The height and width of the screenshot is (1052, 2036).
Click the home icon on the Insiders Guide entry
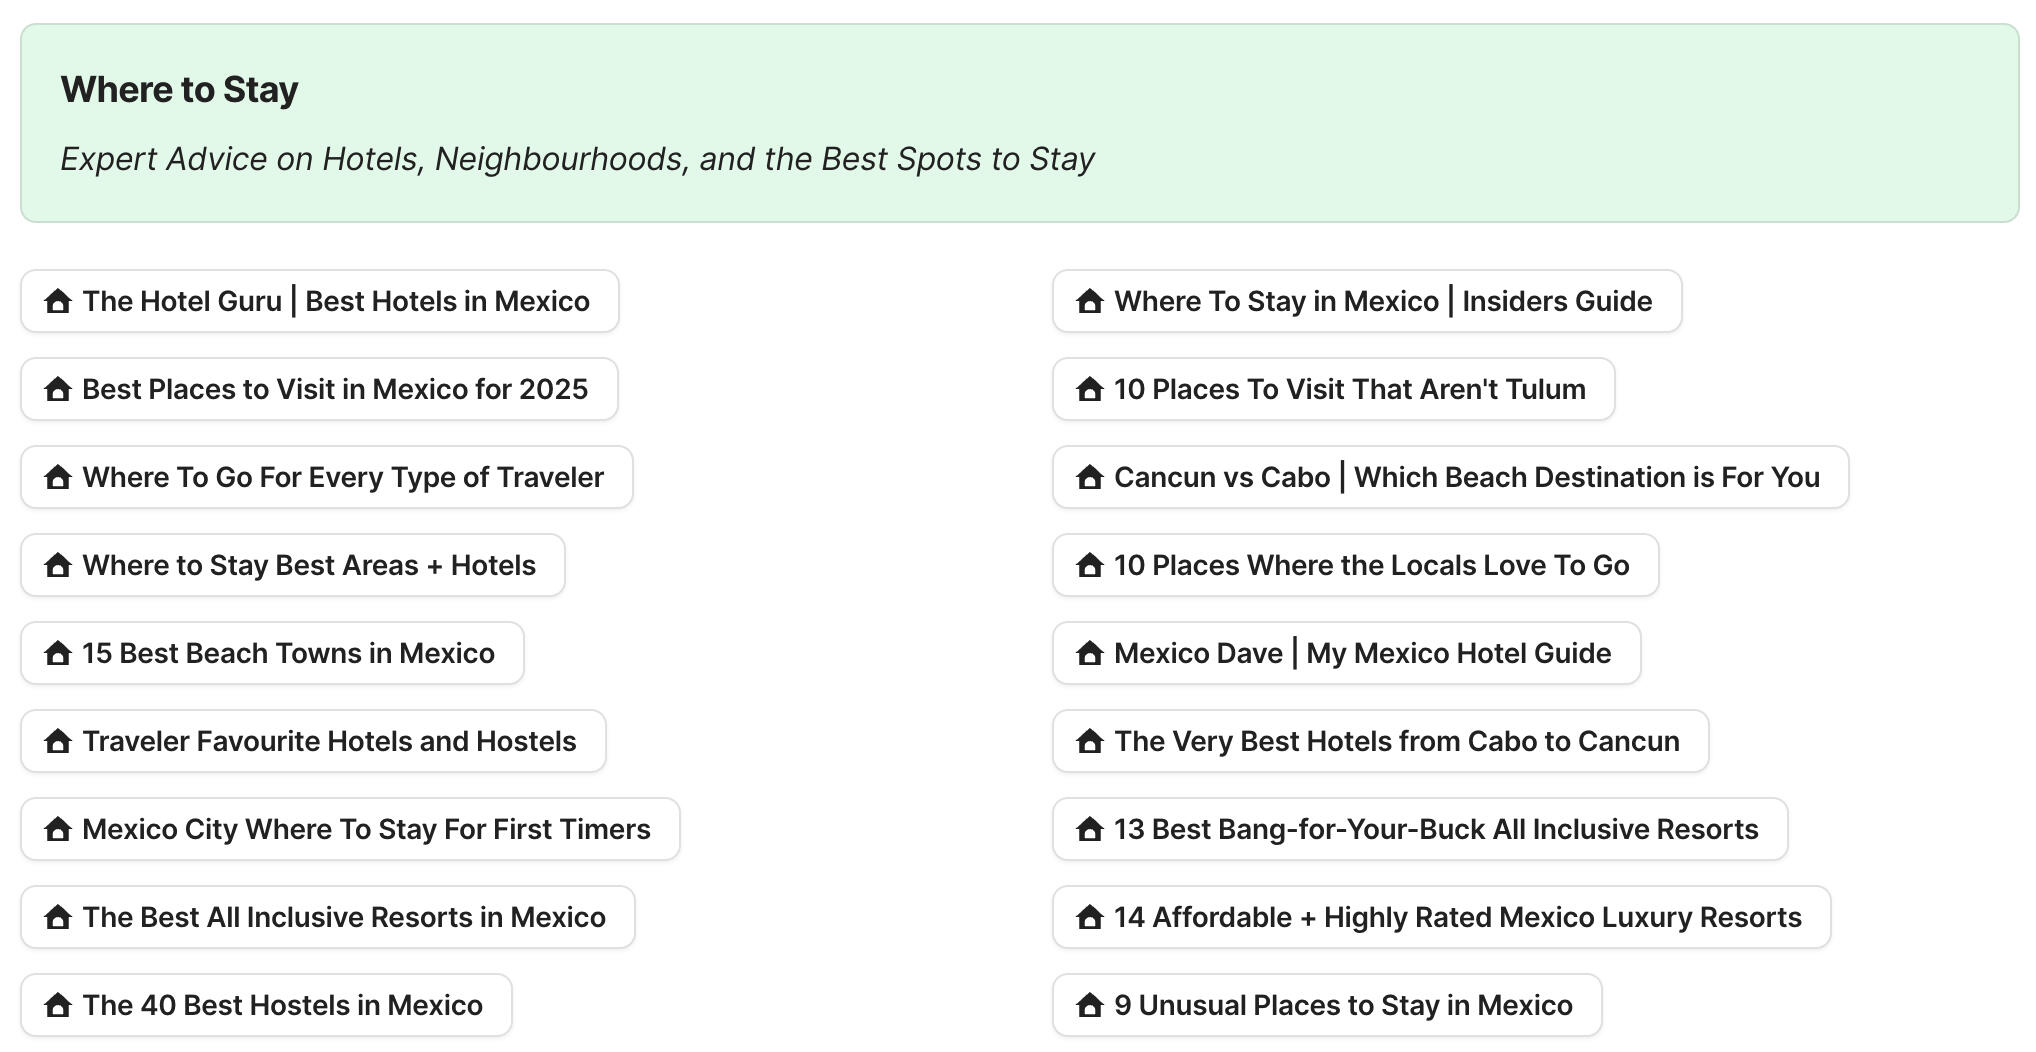click(x=1090, y=301)
